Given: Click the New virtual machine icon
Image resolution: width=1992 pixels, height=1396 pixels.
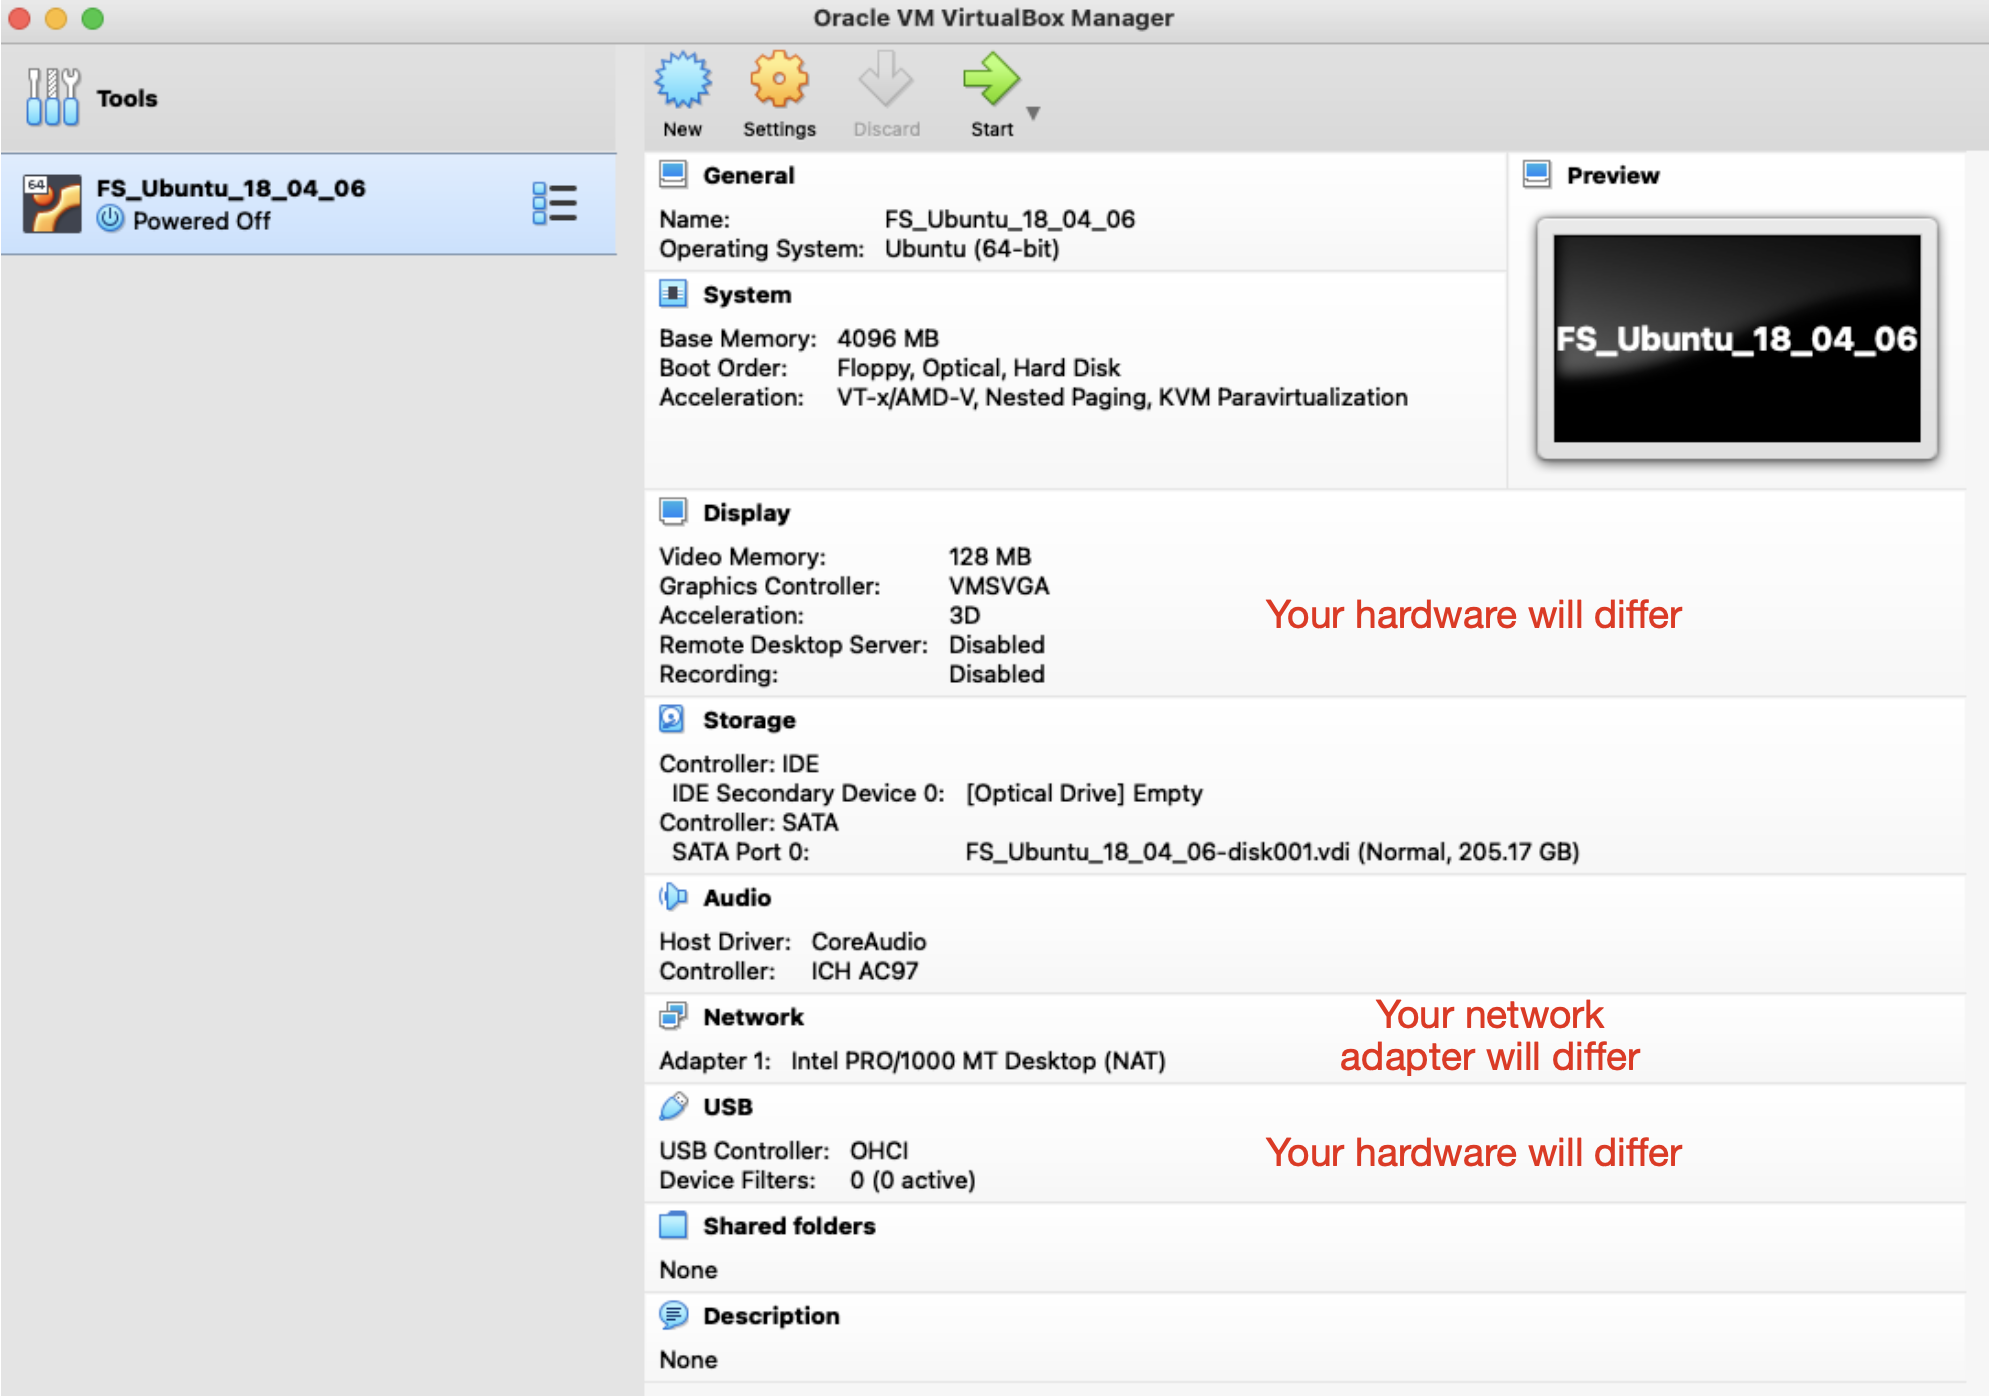Looking at the screenshot, I should [x=683, y=81].
